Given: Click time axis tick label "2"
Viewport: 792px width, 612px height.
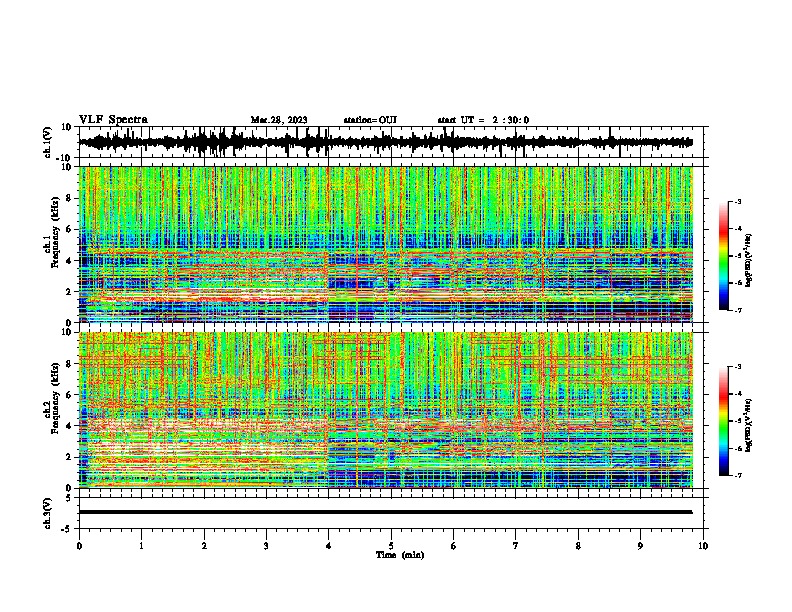Looking at the screenshot, I should pyautogui.click(x=204, y=546).
